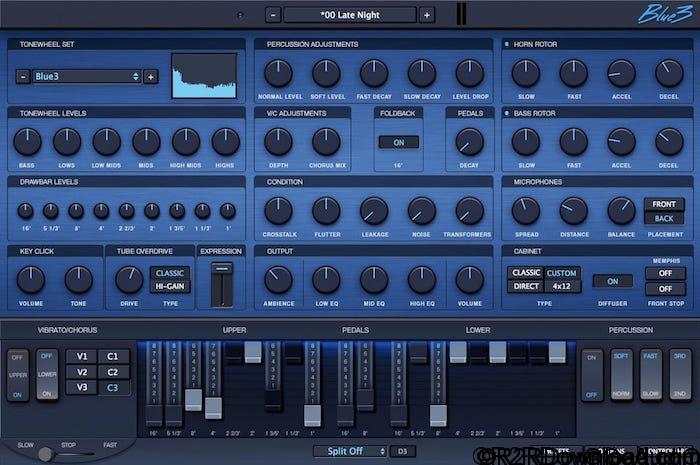Choose the CLASSIC tube overdrive type
The image size is (700, 465).
(x=170, y=273)
